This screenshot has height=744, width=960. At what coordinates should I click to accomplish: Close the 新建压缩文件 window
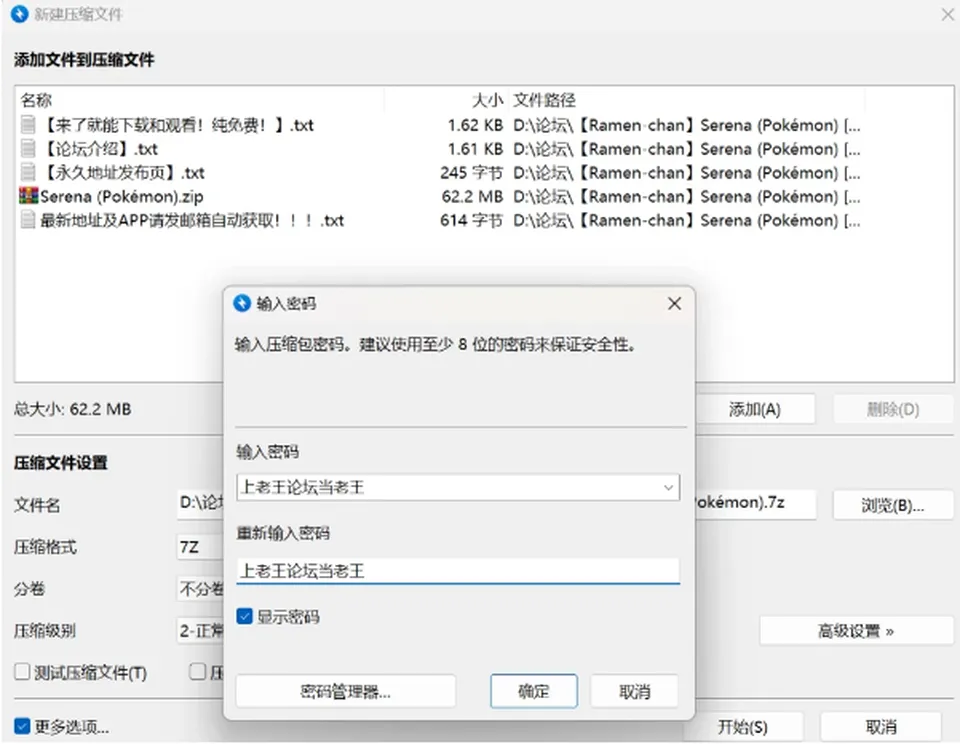tap(947, 14)
